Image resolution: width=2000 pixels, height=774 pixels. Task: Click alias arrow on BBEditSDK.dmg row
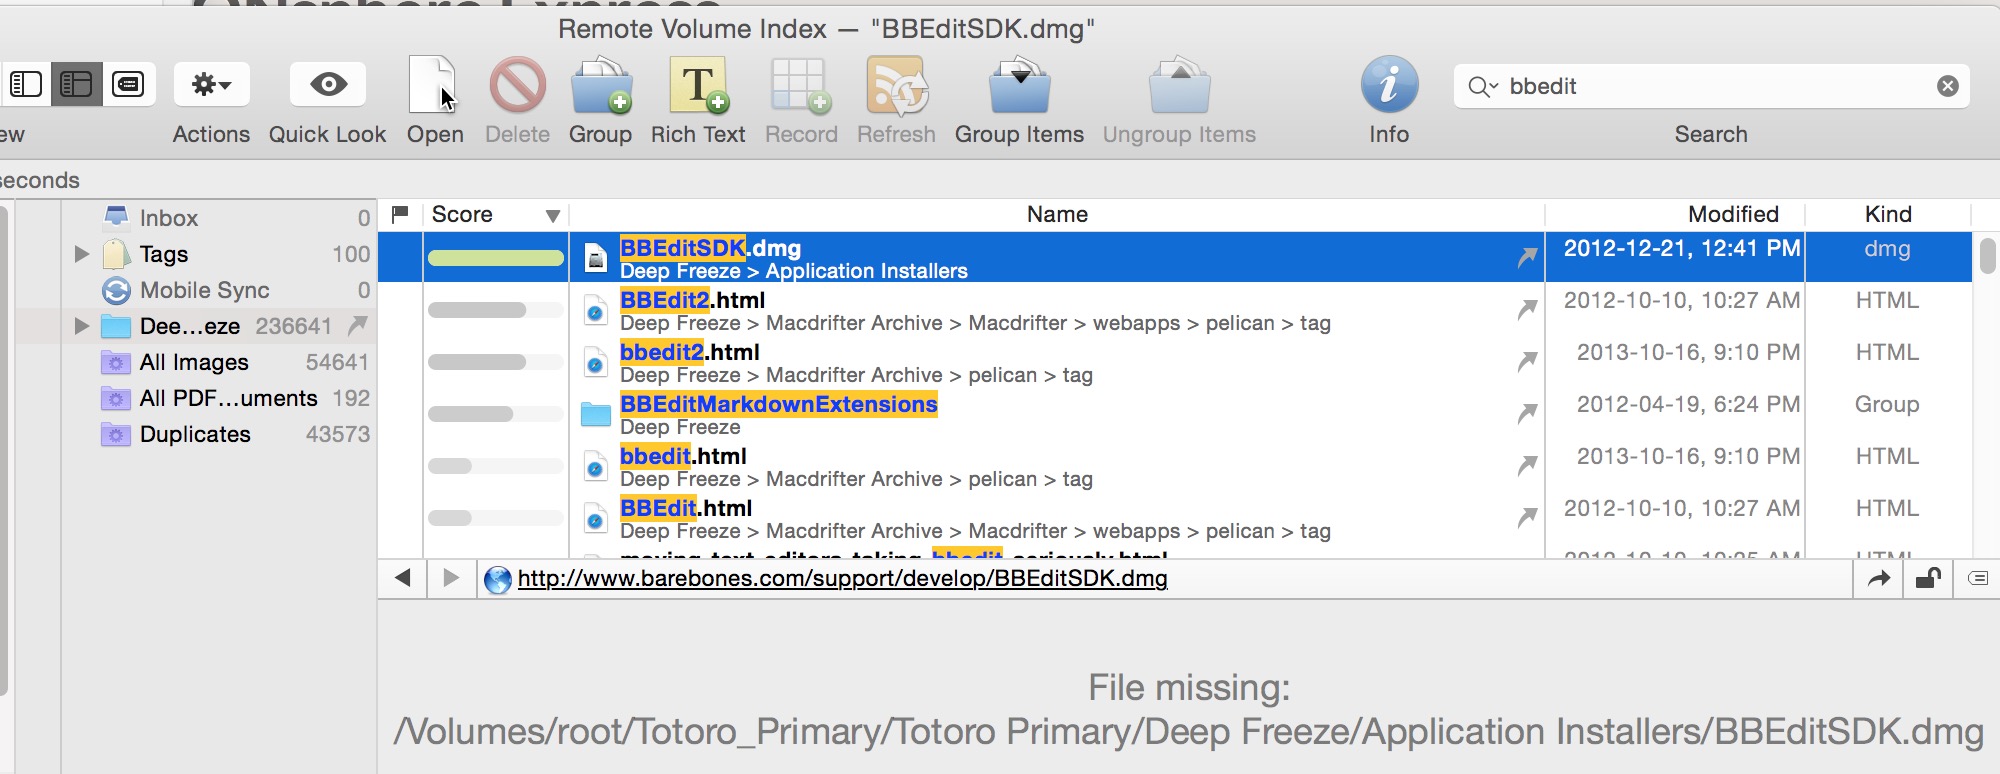1527,258
